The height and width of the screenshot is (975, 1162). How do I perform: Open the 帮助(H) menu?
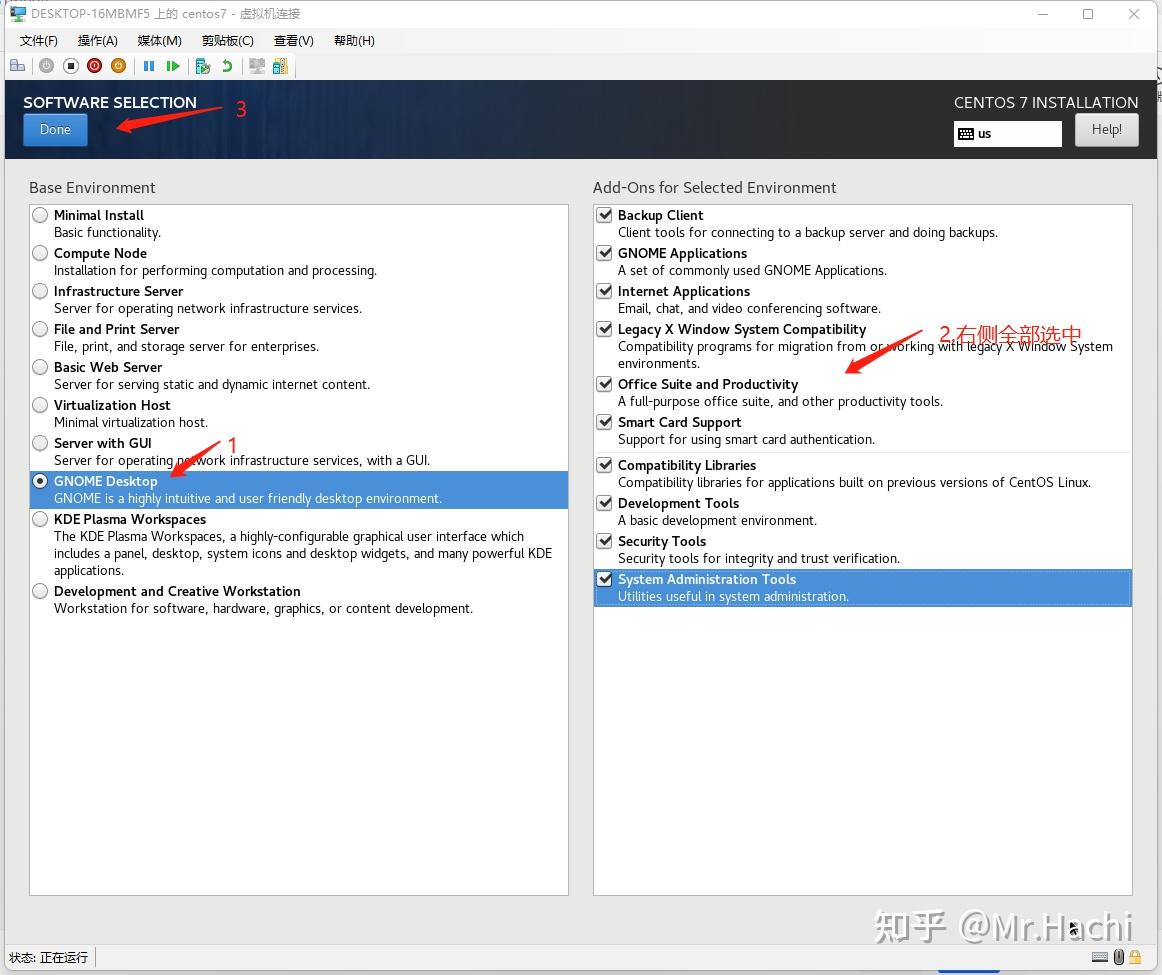click(x=354, y=41)
